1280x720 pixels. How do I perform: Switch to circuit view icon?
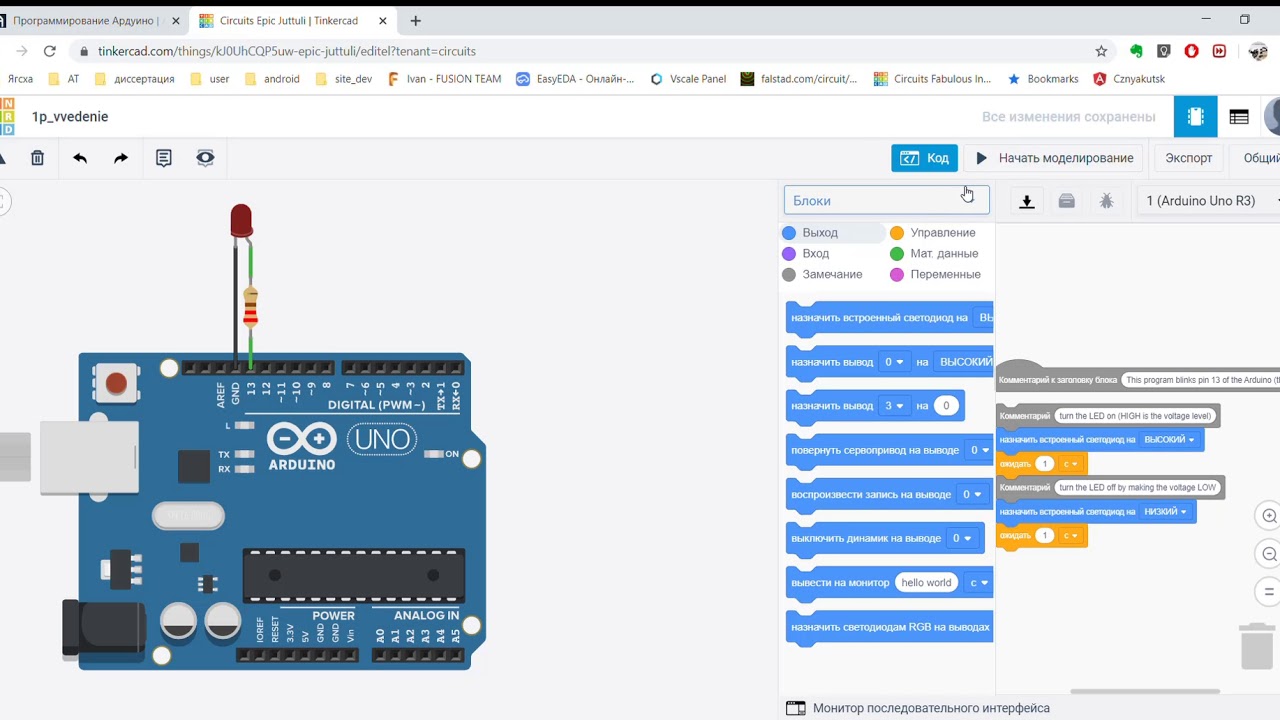pyautogui.click(x=1195, y=117)
